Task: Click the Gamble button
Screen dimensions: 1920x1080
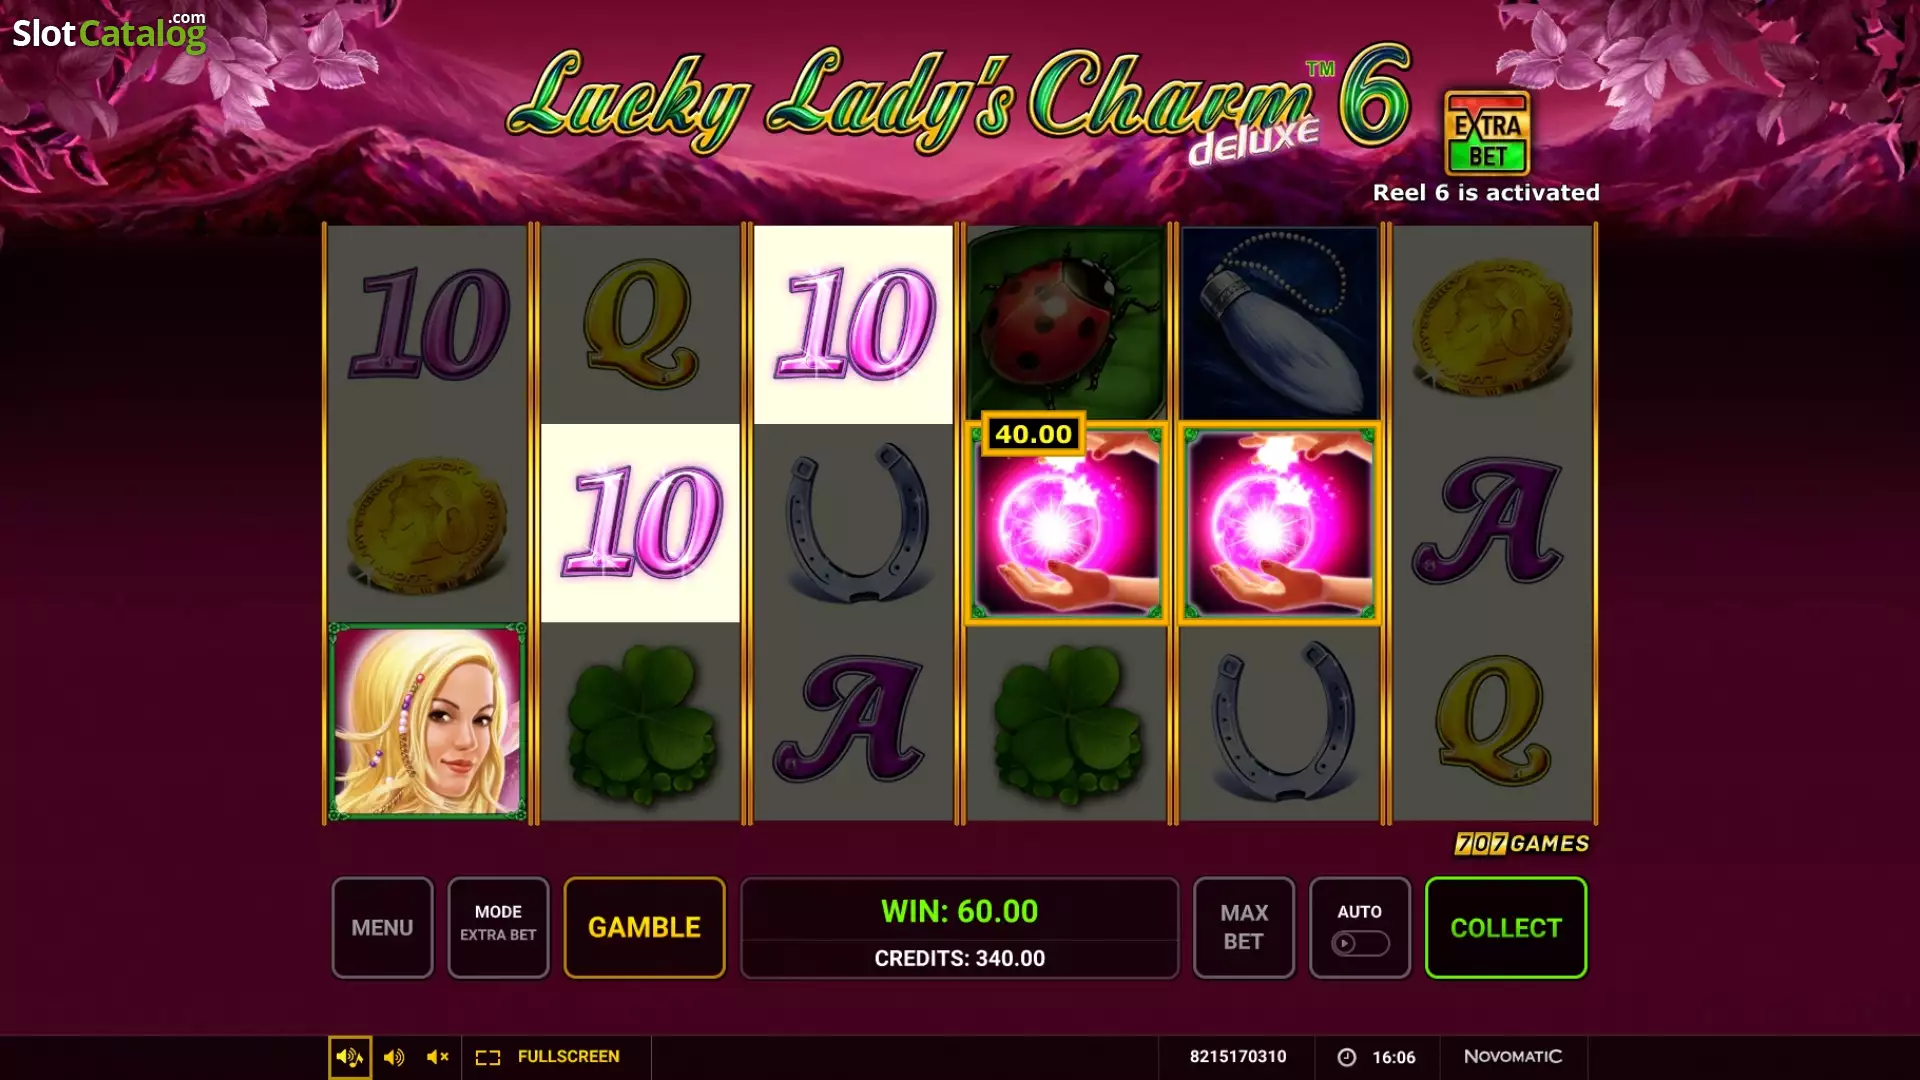Action: coord(644,927)
